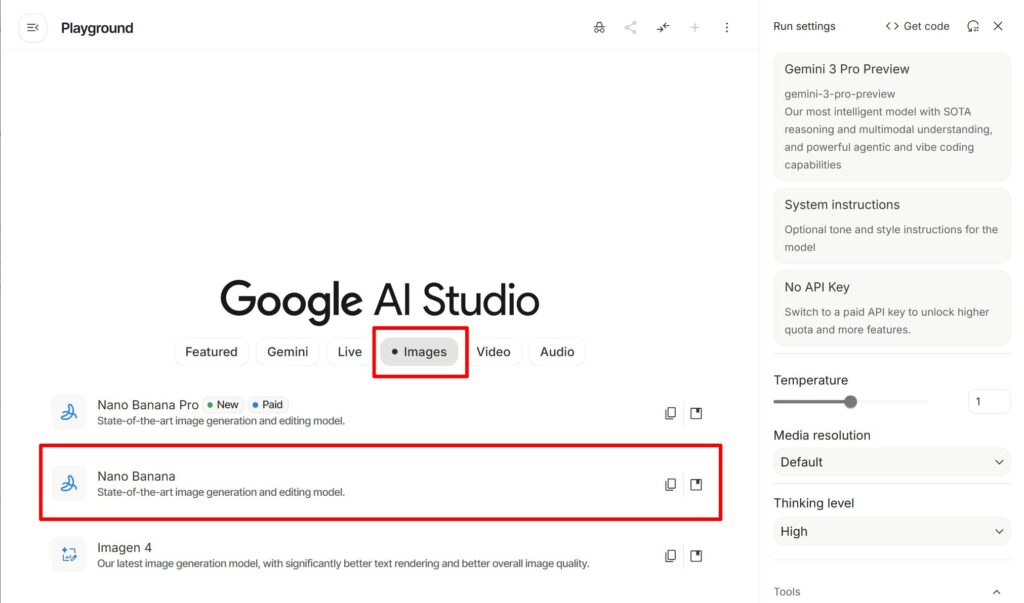Image resolution: width=1024 pixels, height=603 pixels.
Task: Open docs icon for Nano Banana row
Action: point(696,485)
